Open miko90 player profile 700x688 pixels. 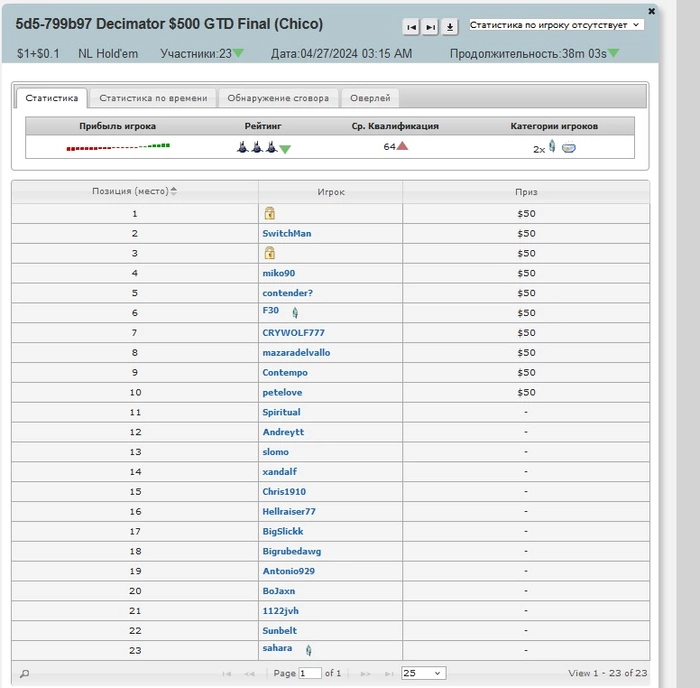tap(279, 273)
